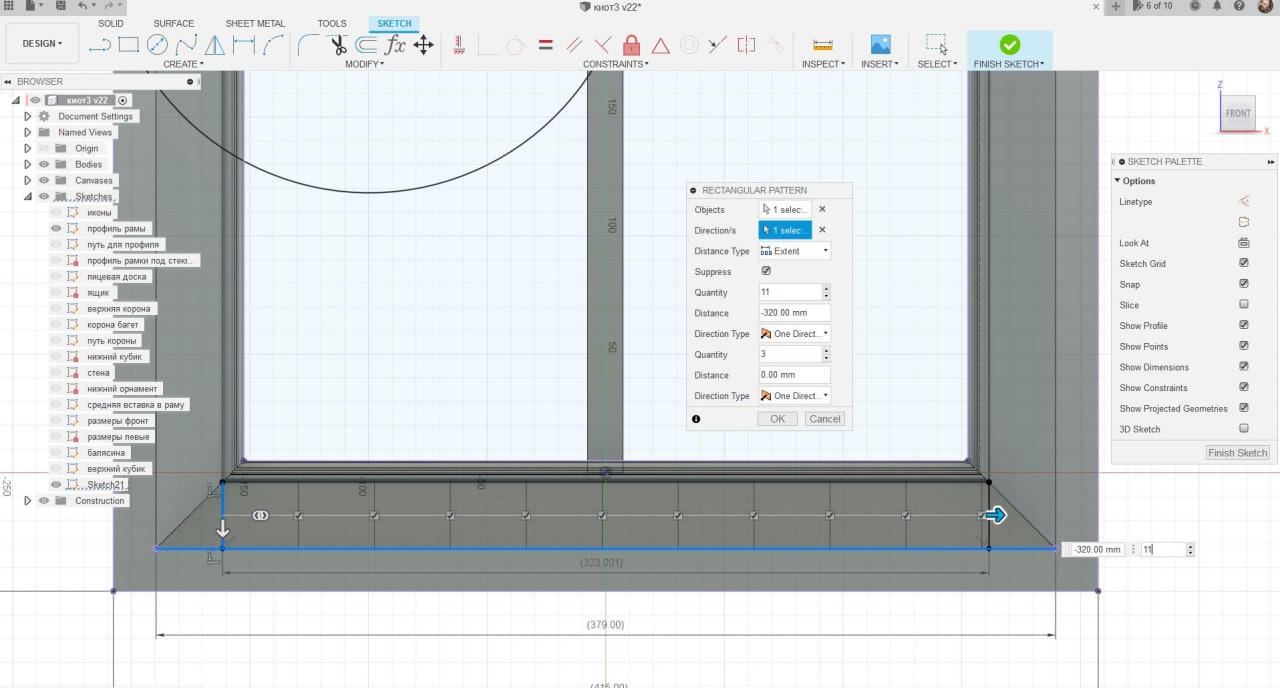Expand the Construction folder
1280x688 pixels.
coord(28,500)
